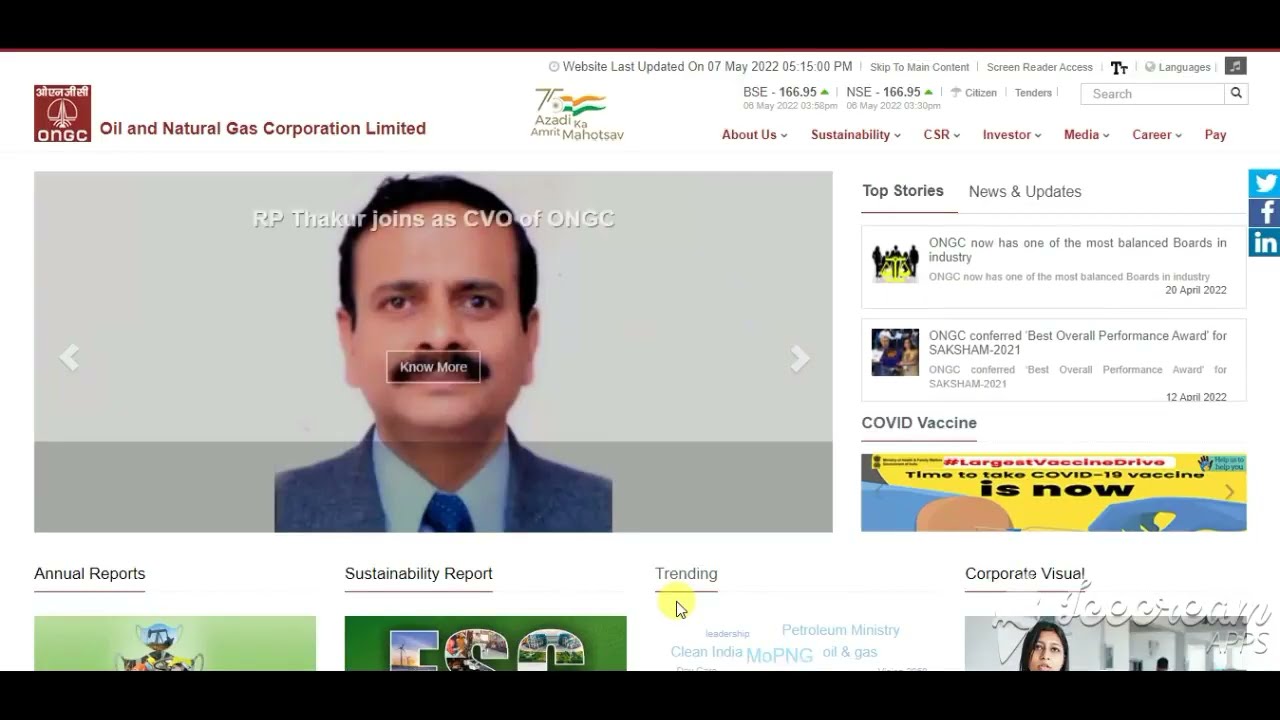Expand the Sustainability menu

tap(855, 135)
